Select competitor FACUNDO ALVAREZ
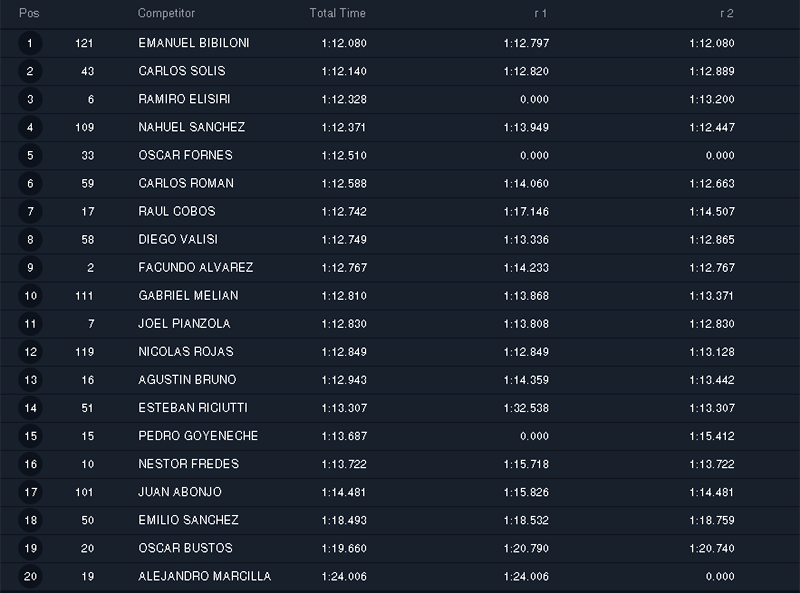Viewport: 800px width, 593px height. 195,268
